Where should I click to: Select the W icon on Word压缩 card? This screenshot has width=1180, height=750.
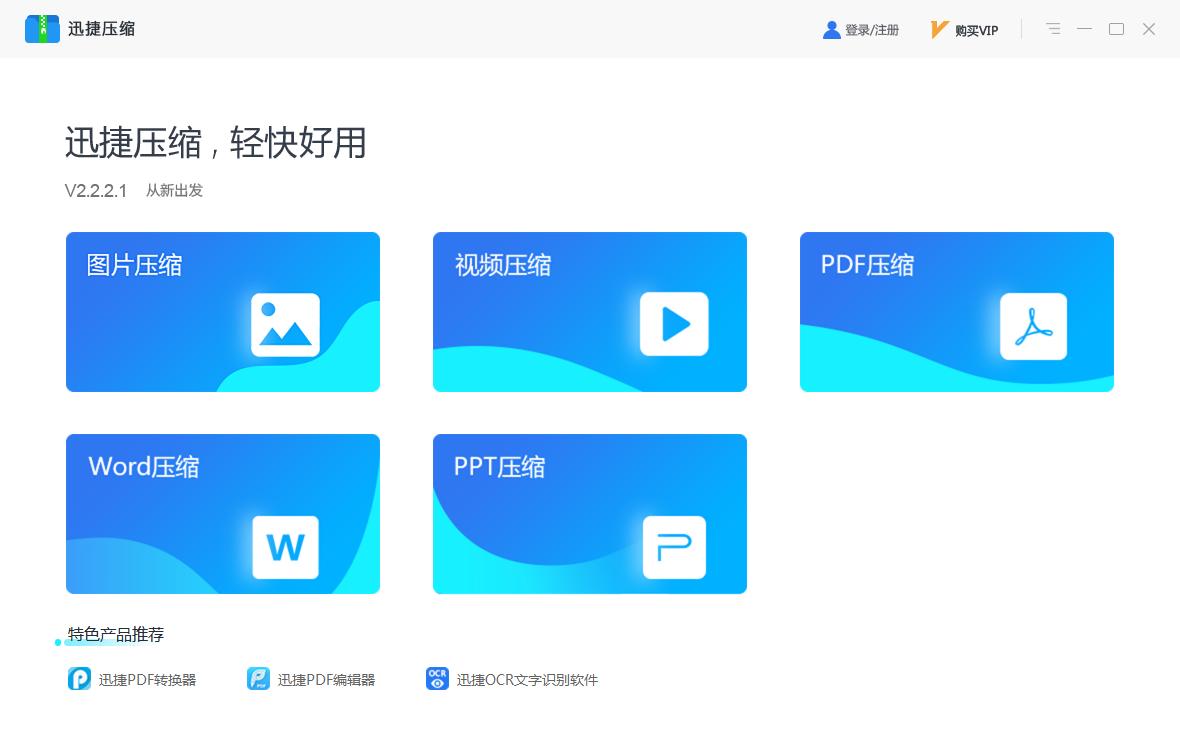(285, 548)
